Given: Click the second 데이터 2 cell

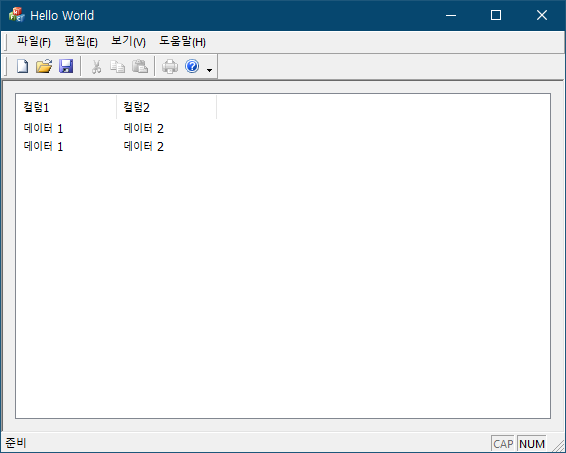Looking at the screenshot, I should tap(144, 146).
